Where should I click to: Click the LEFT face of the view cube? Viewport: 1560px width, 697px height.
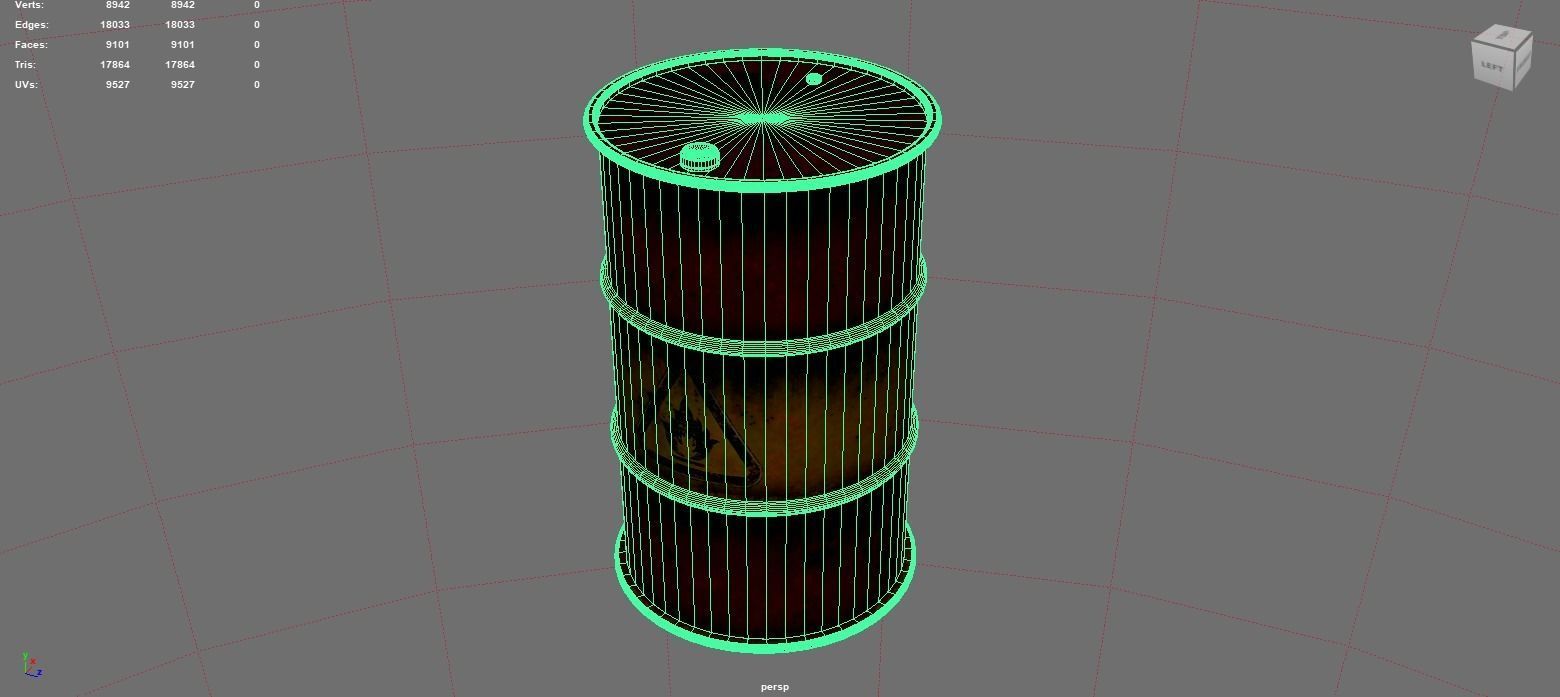click(x=1494, y=67)
